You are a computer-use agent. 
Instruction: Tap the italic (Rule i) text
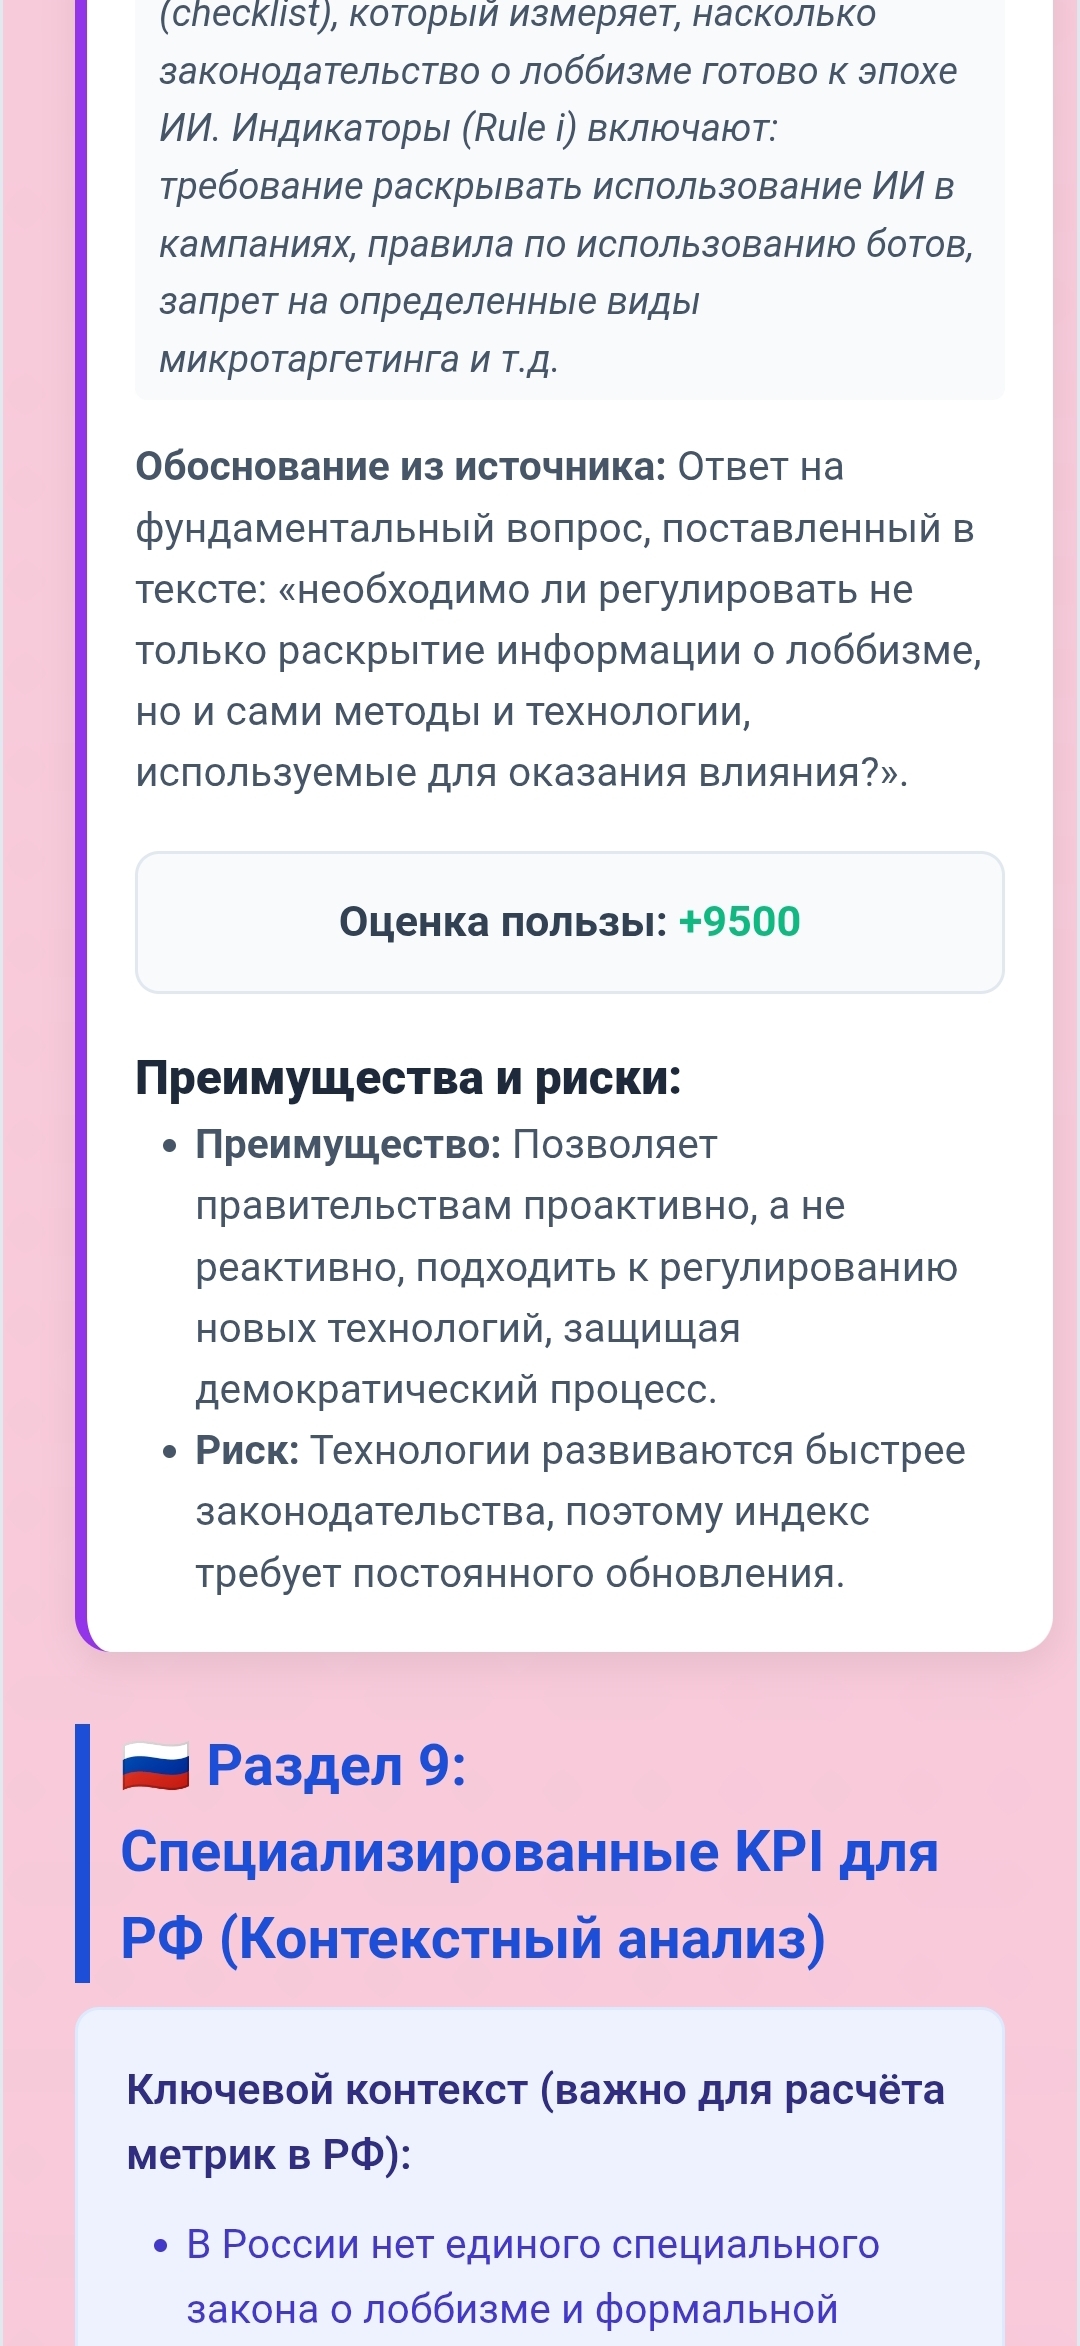pyautogui.click(x=519, y=128)
